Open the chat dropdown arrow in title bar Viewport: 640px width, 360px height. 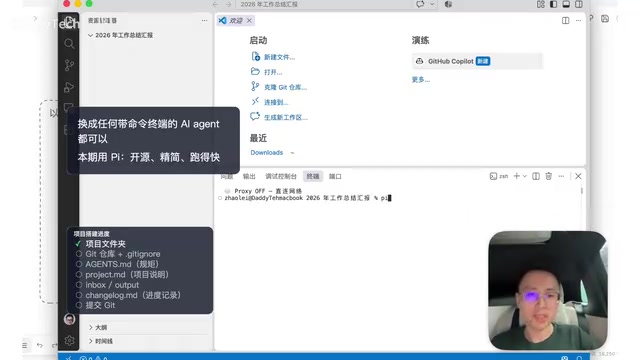[x=432, y=4]
